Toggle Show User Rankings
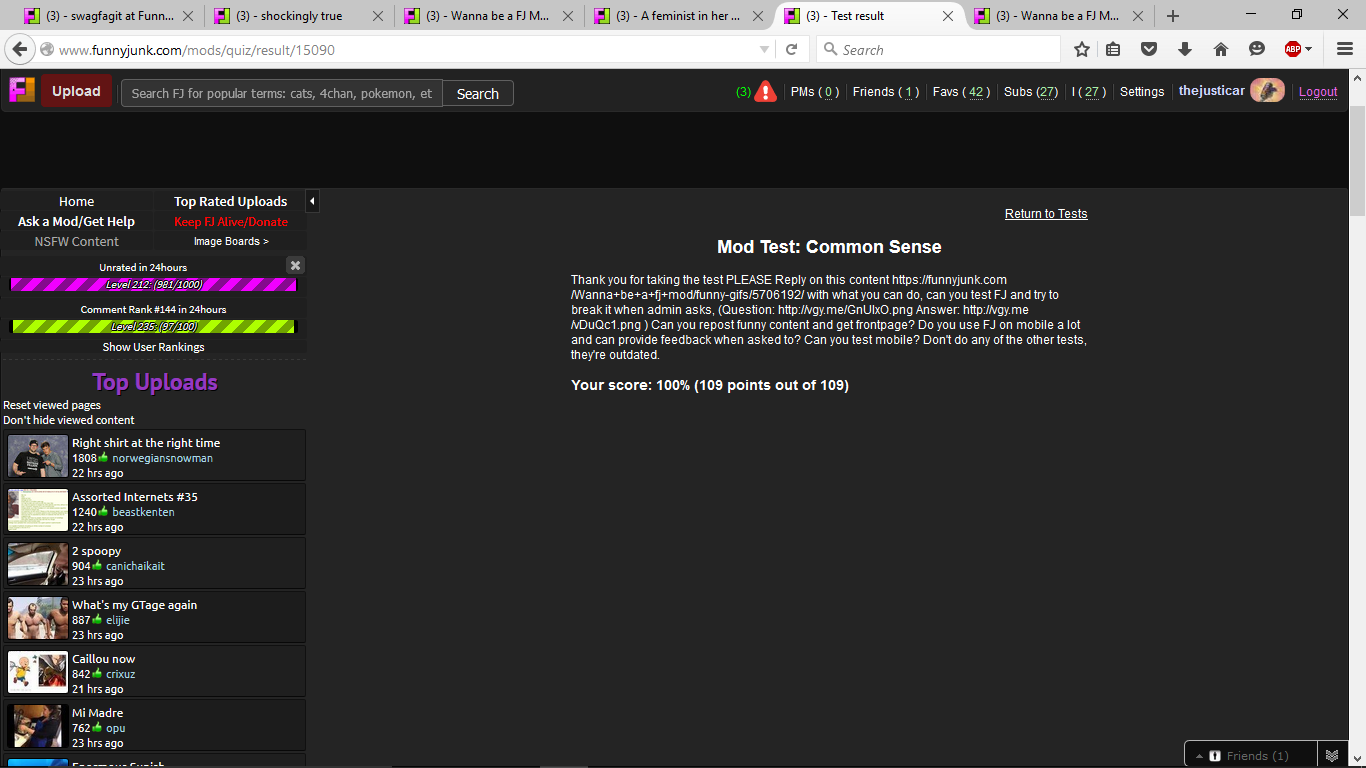Image resolution: width=1366 pixels, height=768 pixels. [153, 347]
